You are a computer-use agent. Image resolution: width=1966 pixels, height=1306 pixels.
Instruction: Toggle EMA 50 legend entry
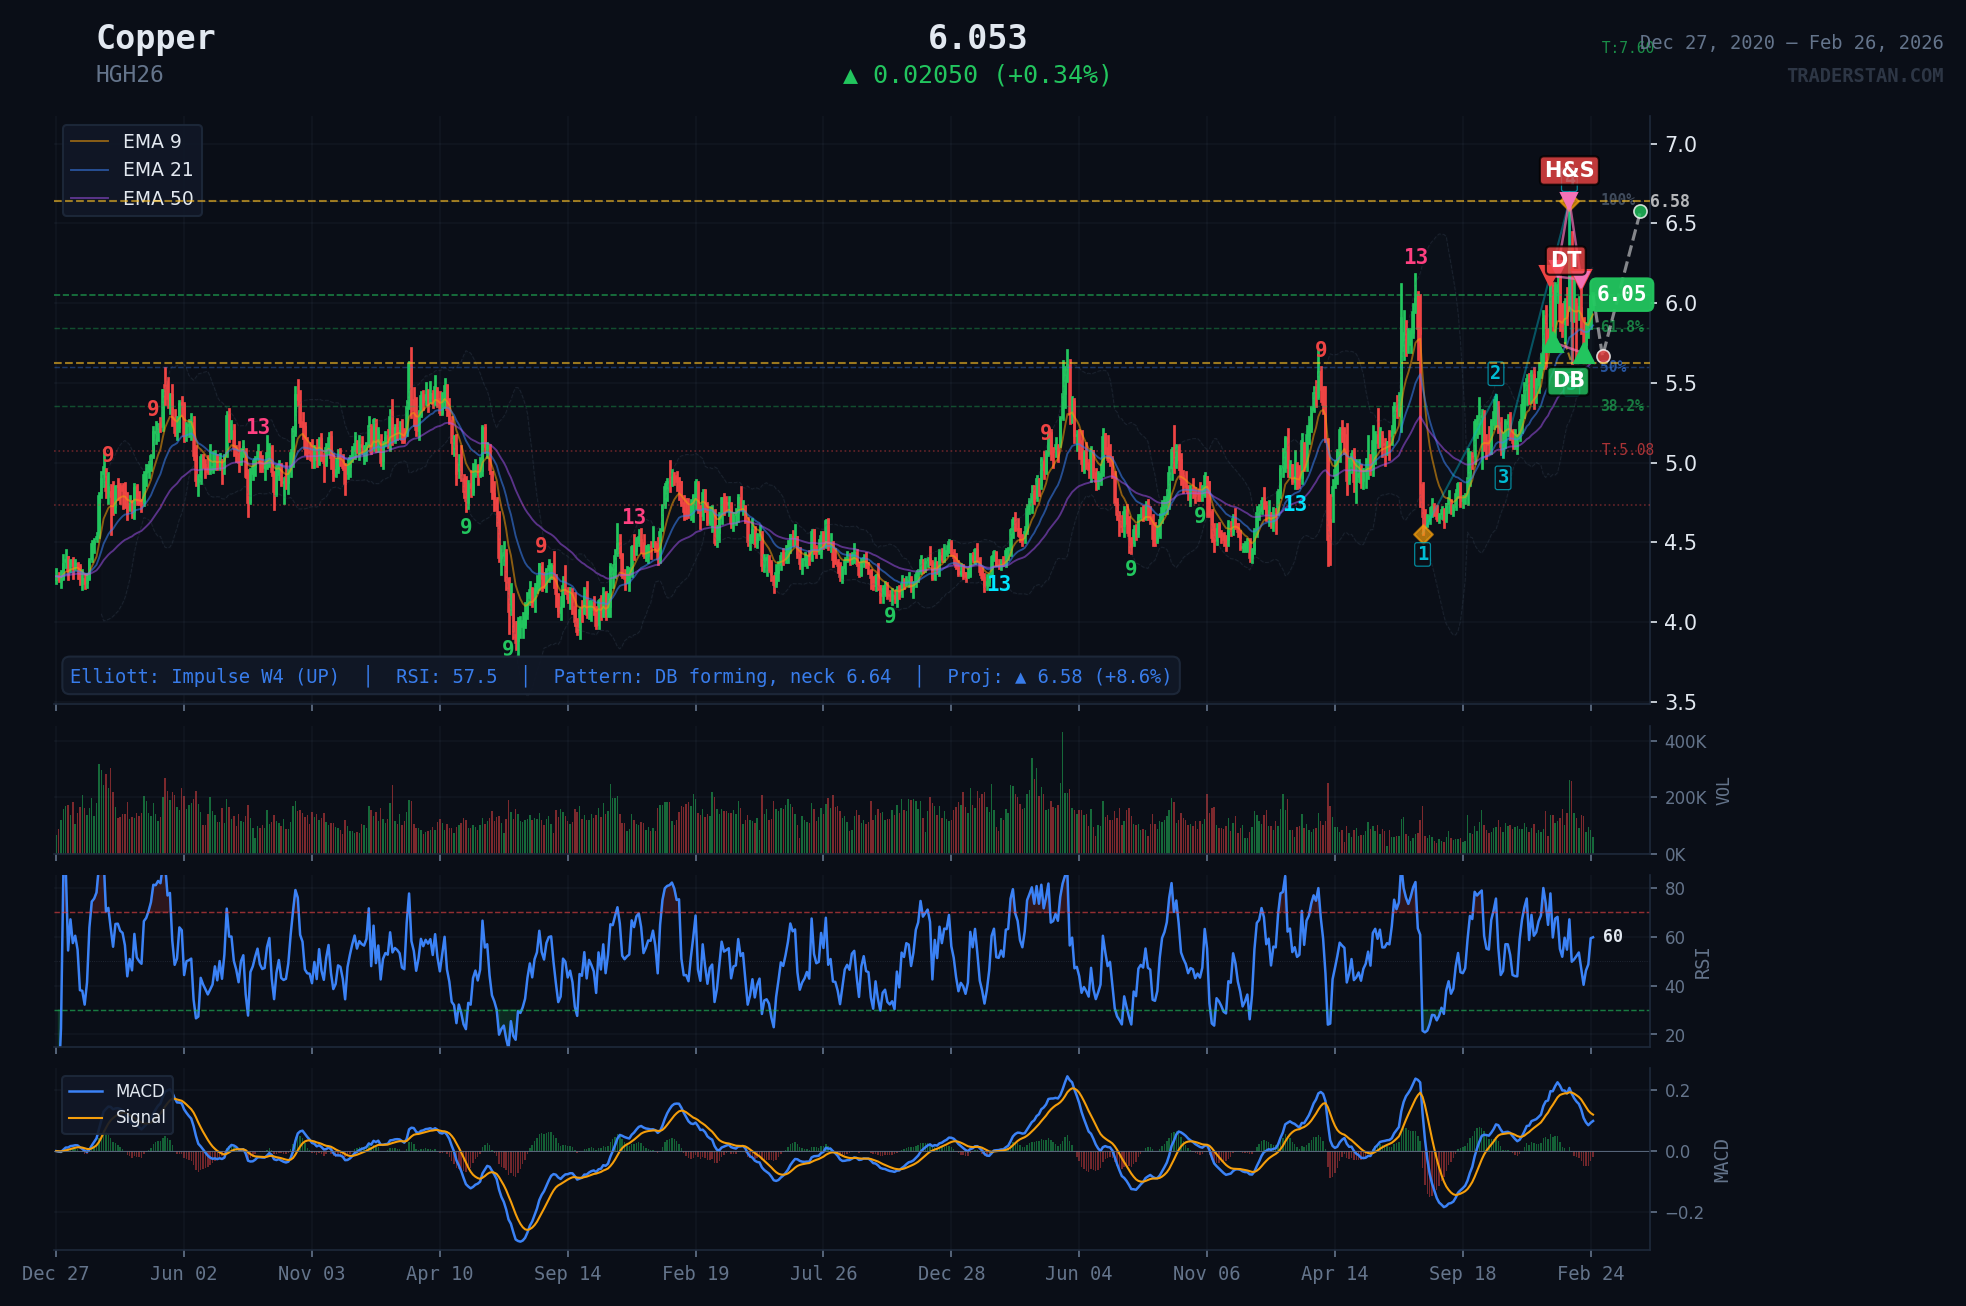point(157,198)
